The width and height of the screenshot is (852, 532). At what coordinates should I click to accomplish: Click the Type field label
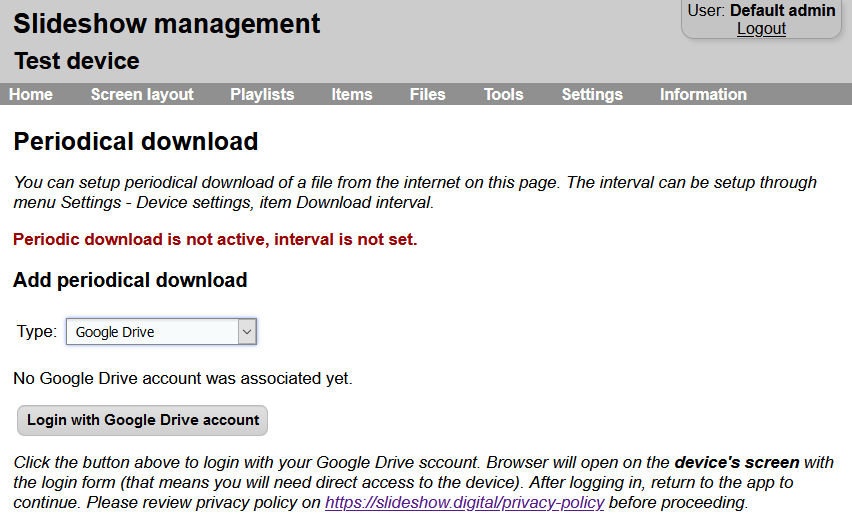point(37,332)
